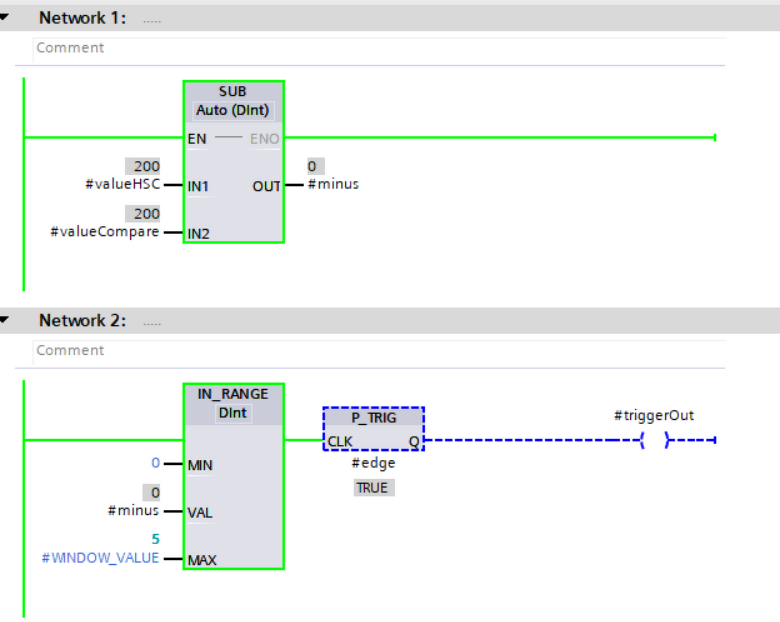Open the Auto (DInt) data type selector
The width and height of the screenshot is (780, 622).
(232, 110)
